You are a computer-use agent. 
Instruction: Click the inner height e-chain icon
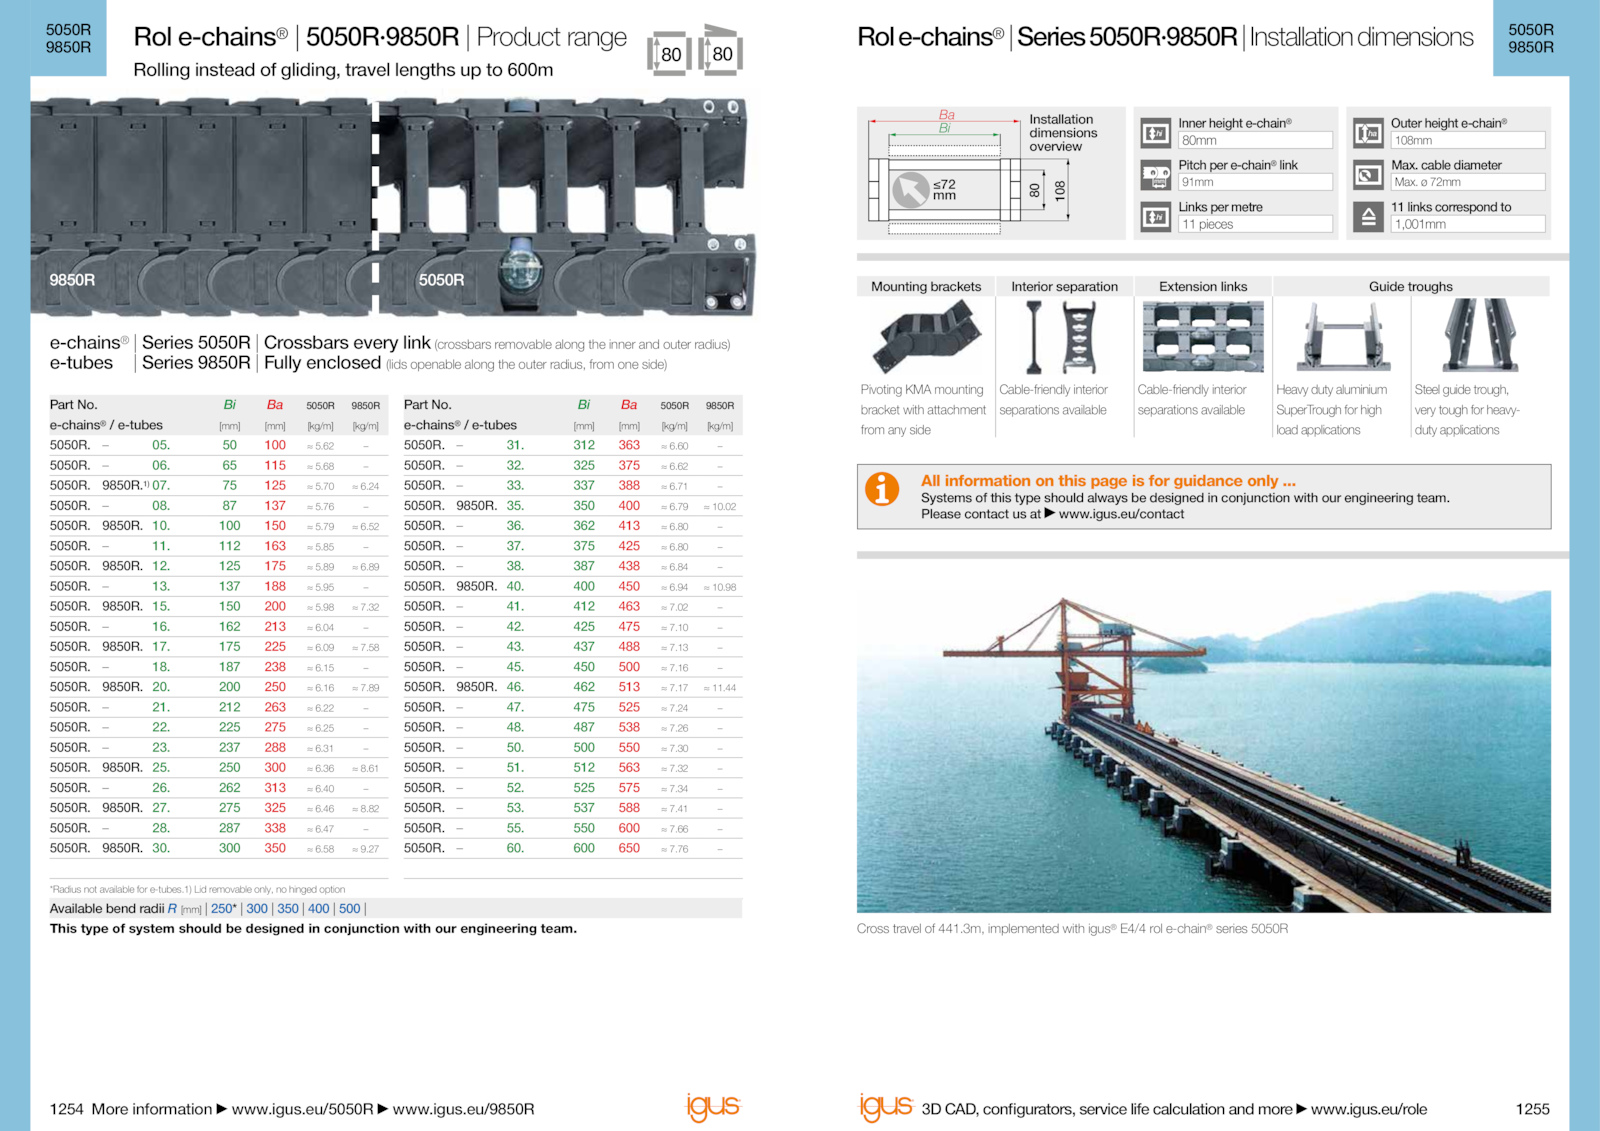click(1156, 133)
